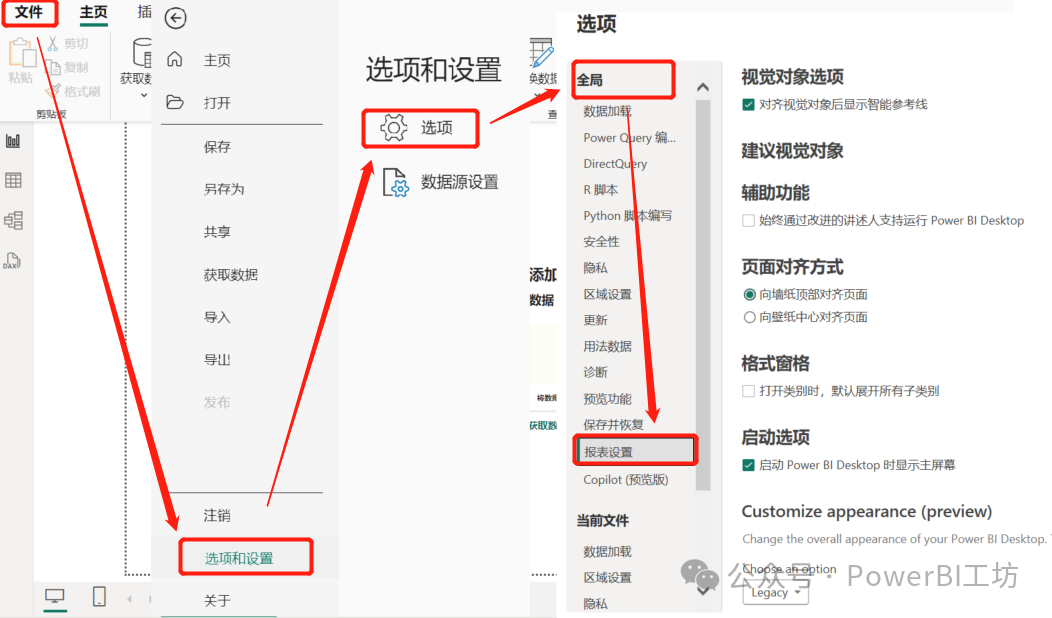Select 区域设置 under 全局
This screenshot has height=618, width=1052.
point(607,294)
